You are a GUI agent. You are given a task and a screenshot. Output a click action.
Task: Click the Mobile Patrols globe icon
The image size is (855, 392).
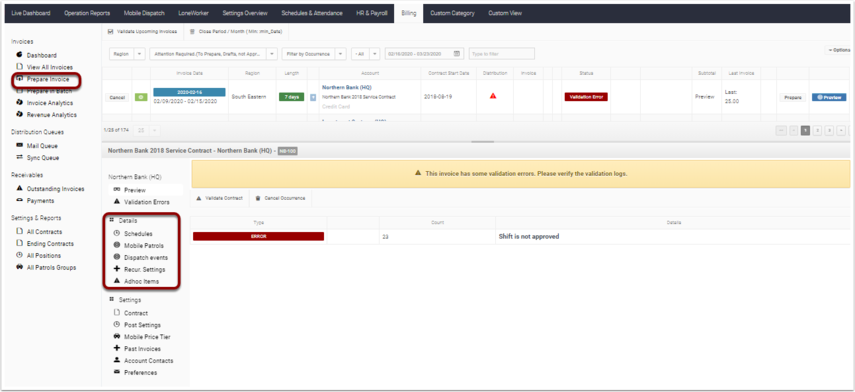click(x=116, y=245)
